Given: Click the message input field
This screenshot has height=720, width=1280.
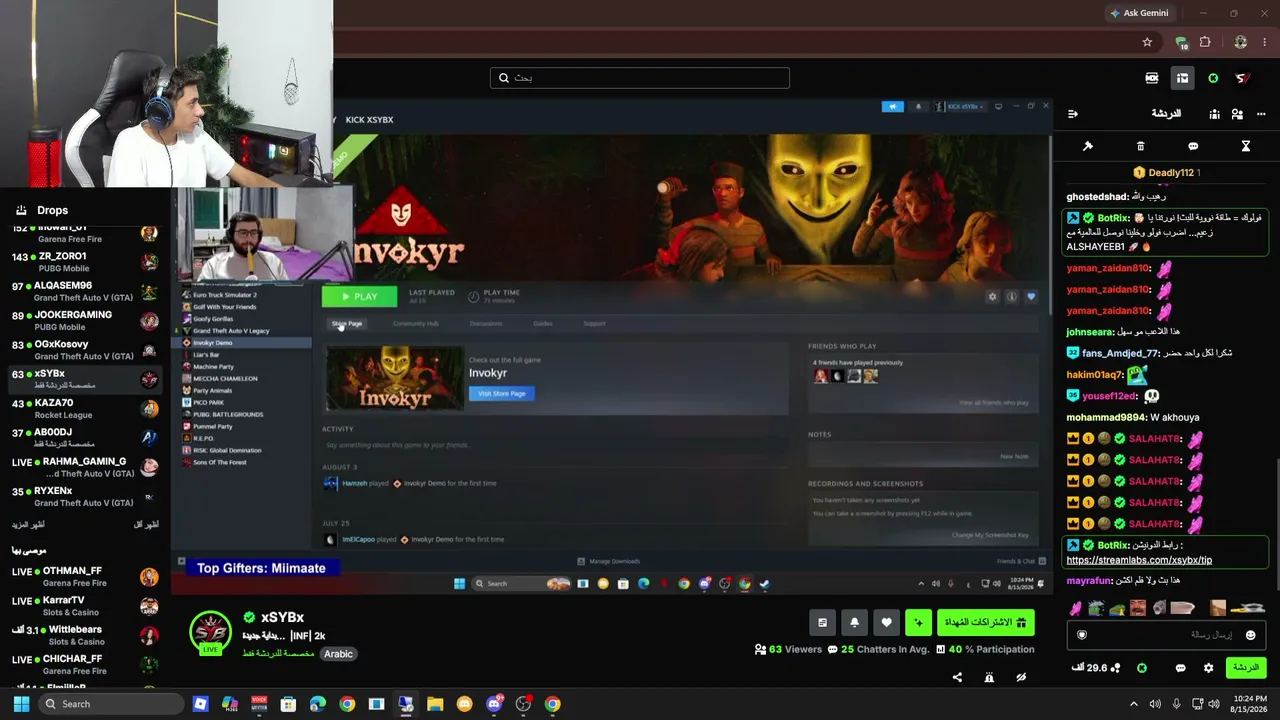Looking at the screenshot, I should coord(1166,635).
